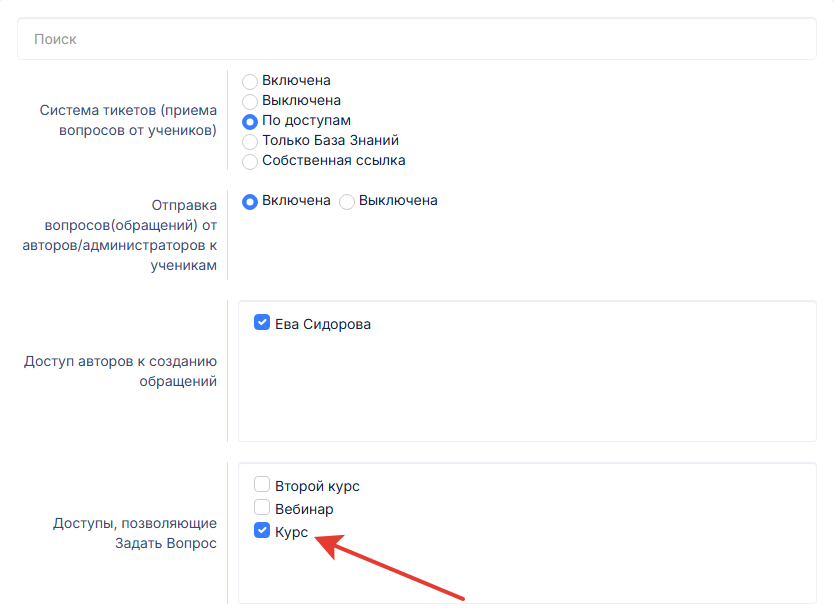Click the Второй курс text label

tap(317, 486)
